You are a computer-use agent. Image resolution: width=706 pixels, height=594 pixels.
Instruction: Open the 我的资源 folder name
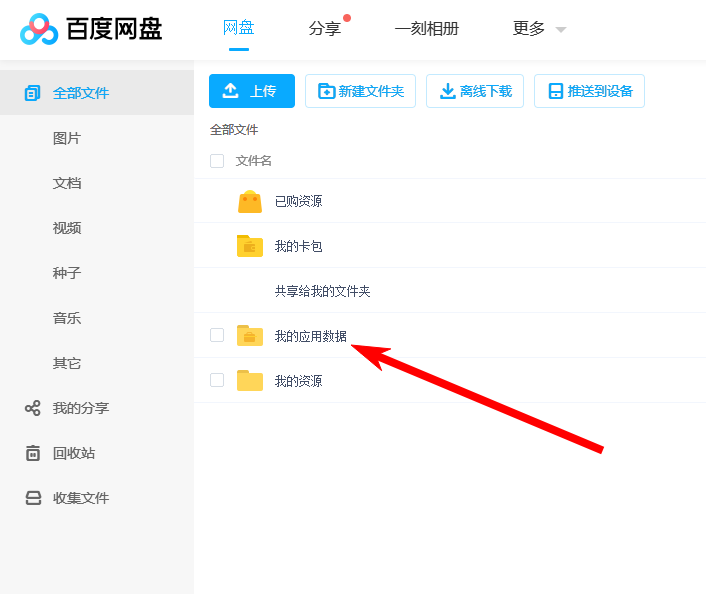299,381
